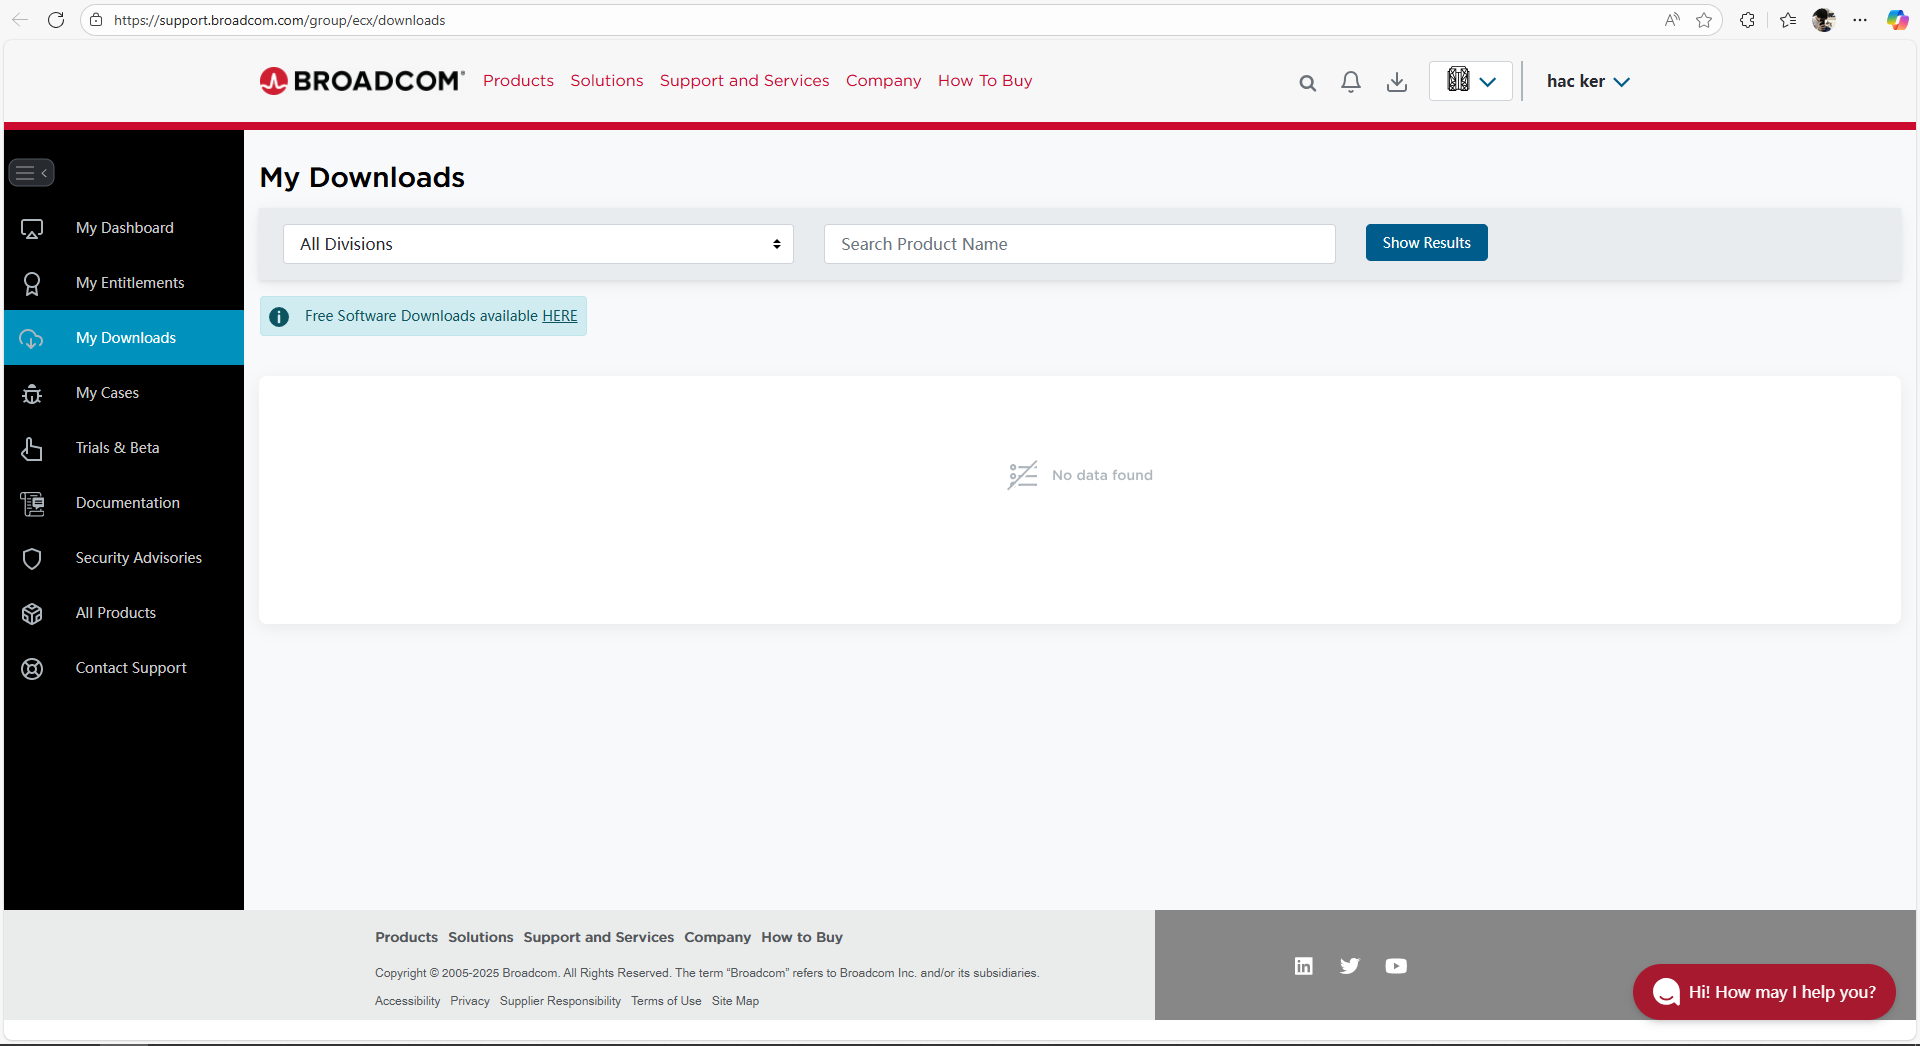Open the hac ker user menu
Image resolution: width=1920 pixels, height=1046 pixels.
pyautogui.click(x=1588, y=82)
